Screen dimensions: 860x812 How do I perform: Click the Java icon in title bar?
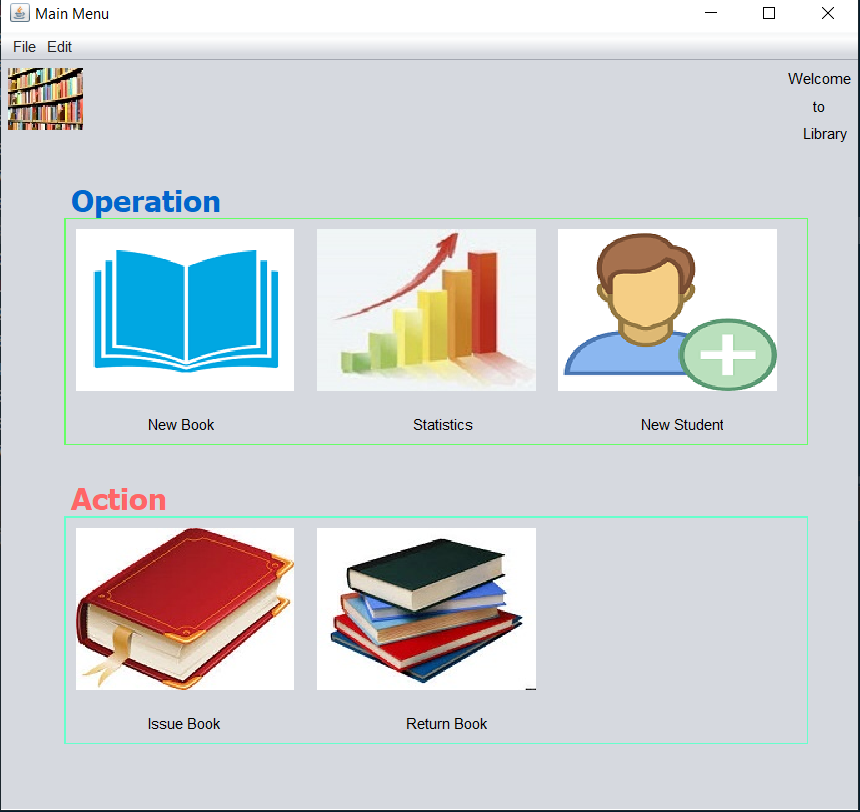[19, 14]
